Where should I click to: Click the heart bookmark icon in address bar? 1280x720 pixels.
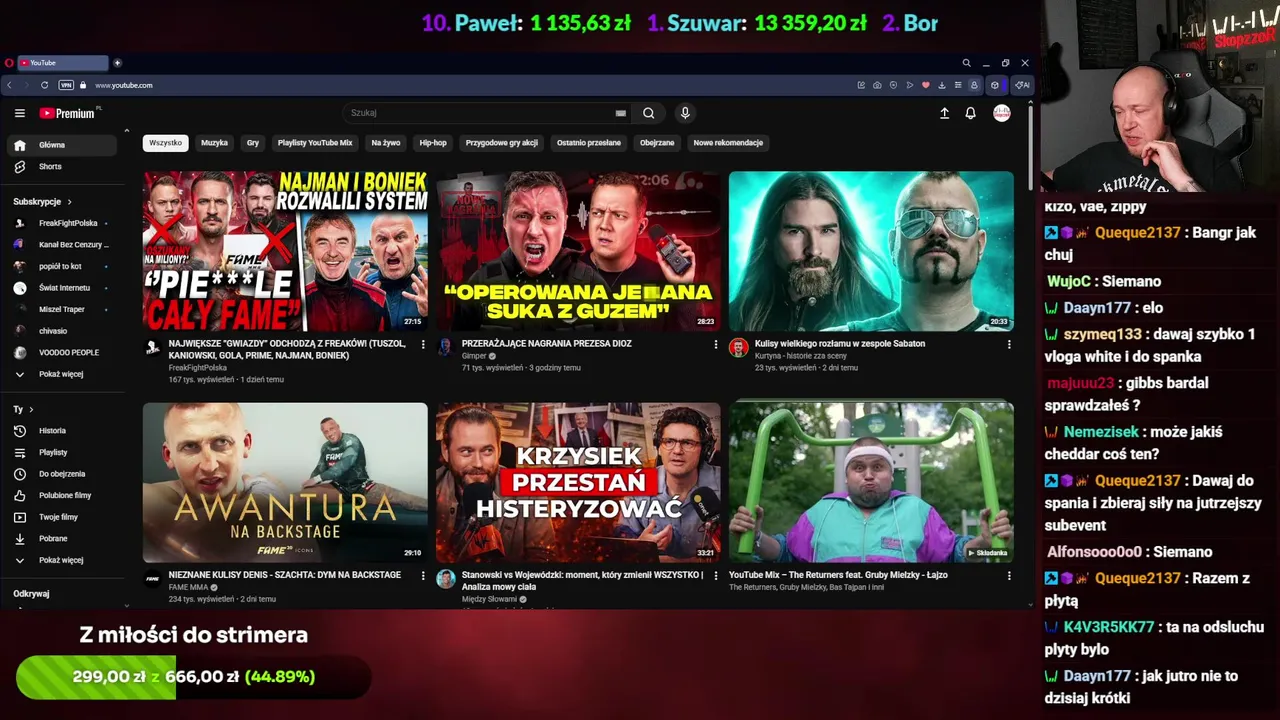[925, 85]
